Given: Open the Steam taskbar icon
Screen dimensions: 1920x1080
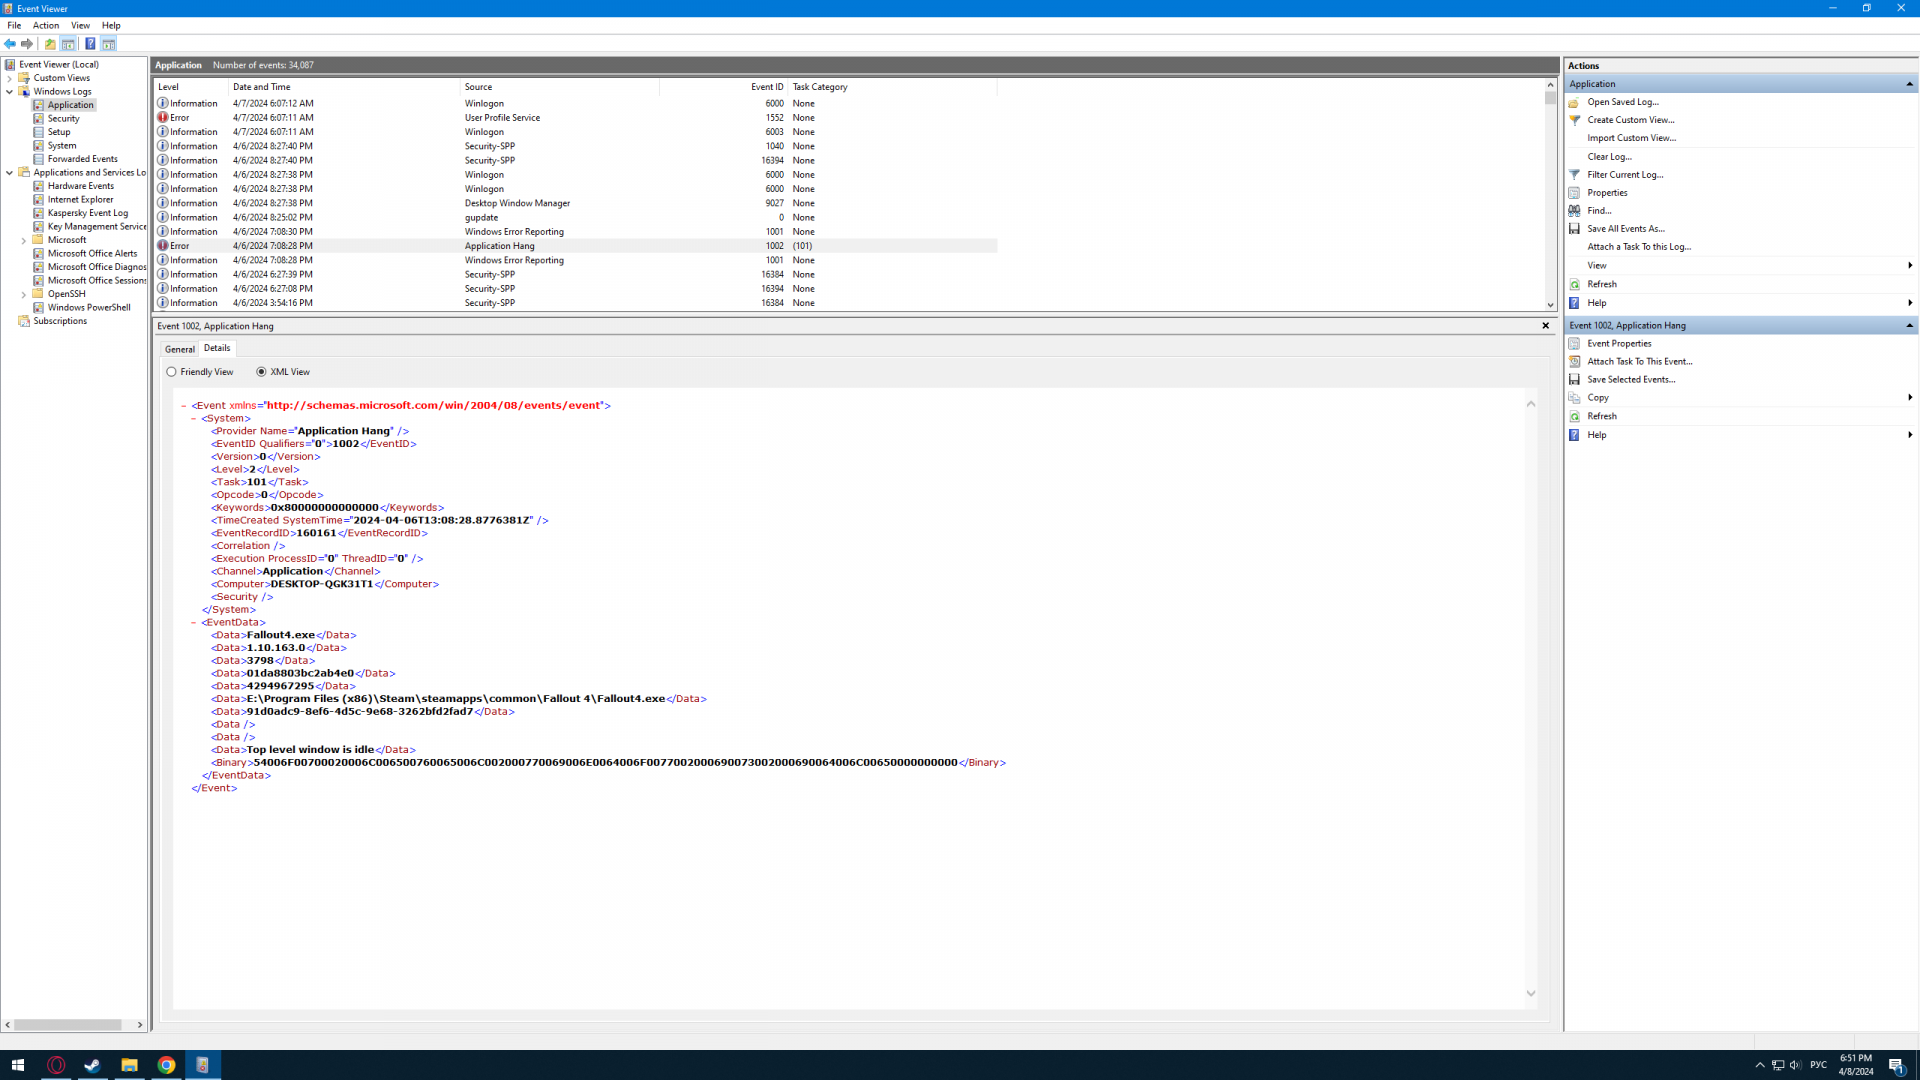Looking at the screenshot, I should point(92,1065).
